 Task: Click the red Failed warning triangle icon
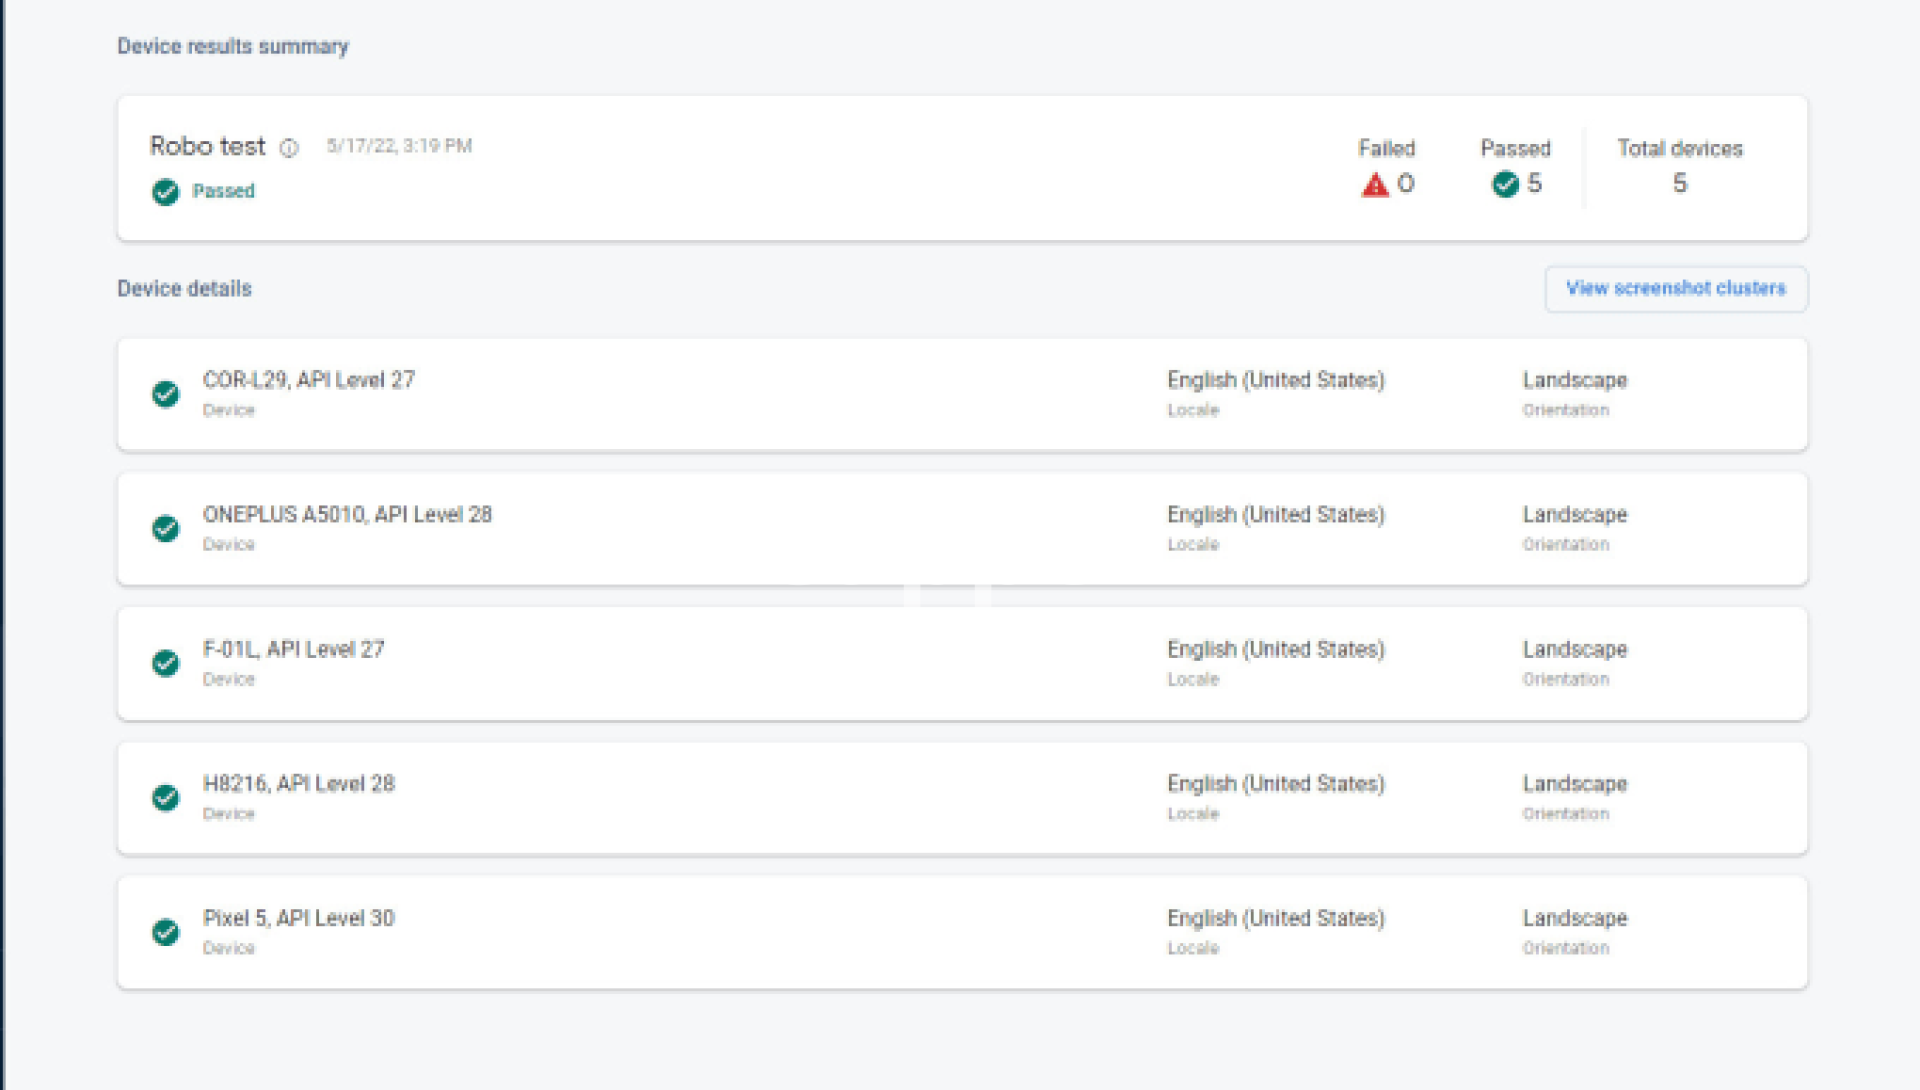click(1375, 185)
